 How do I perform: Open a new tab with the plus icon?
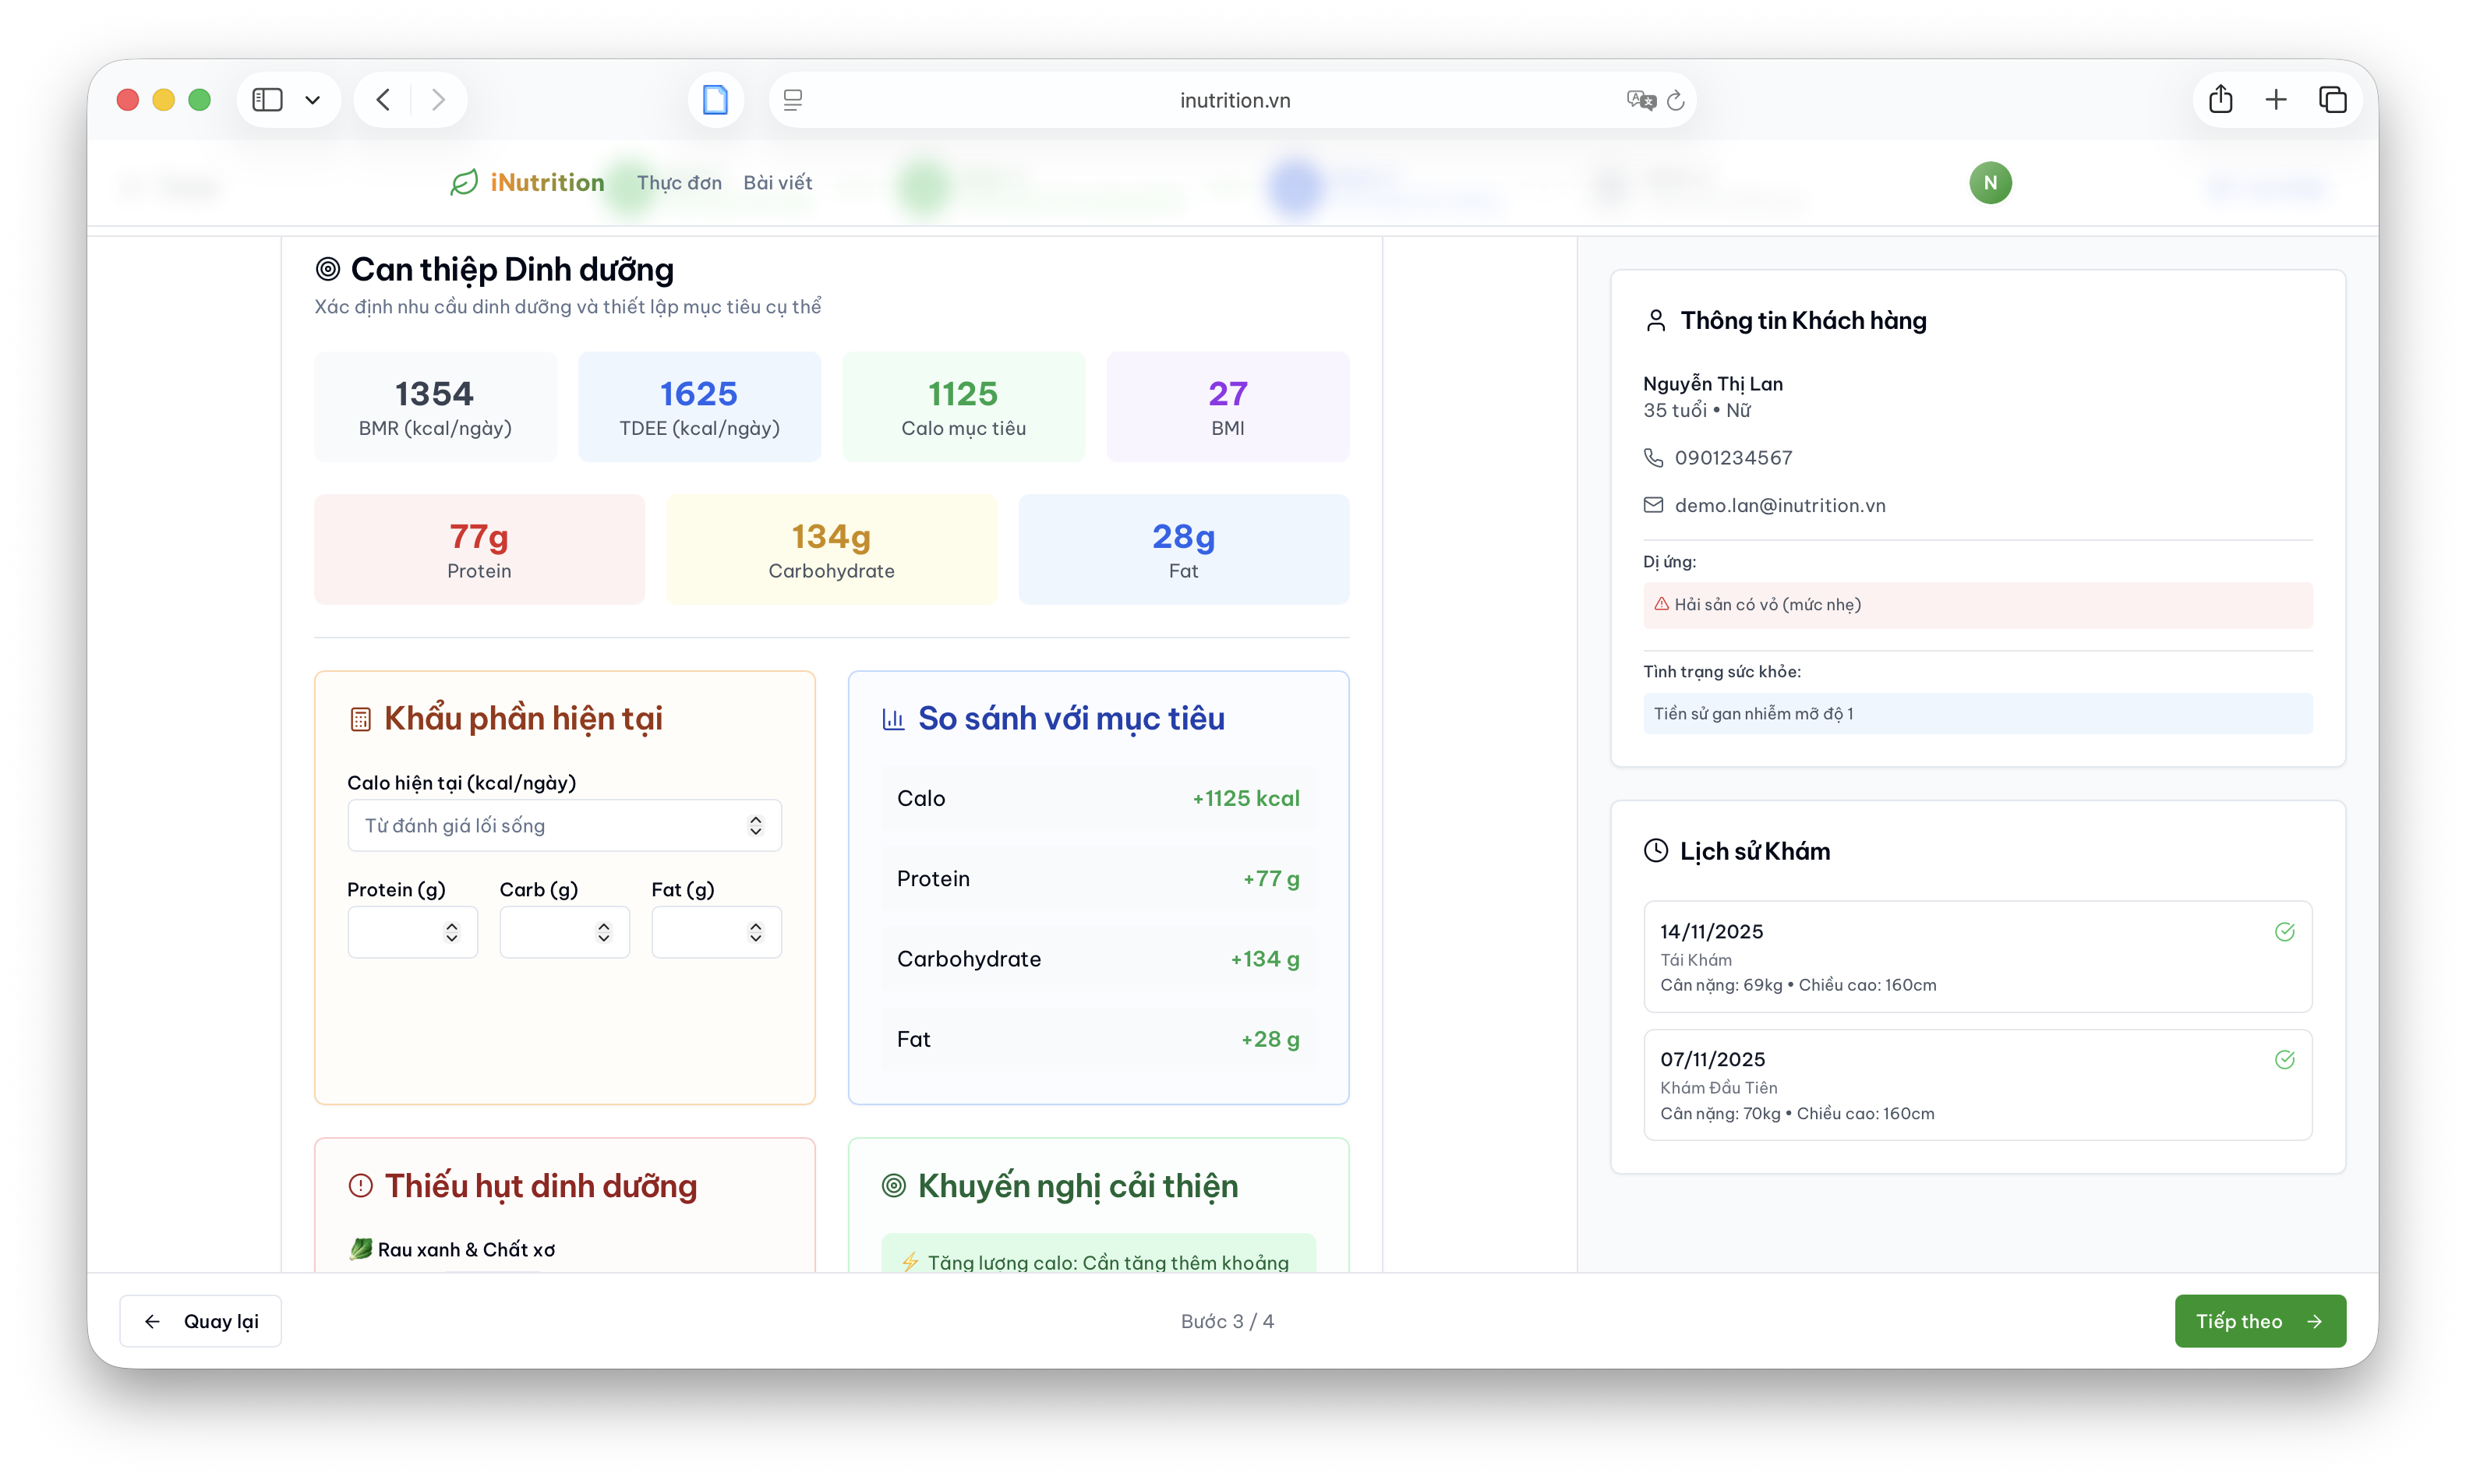(x=2276, y=100)
